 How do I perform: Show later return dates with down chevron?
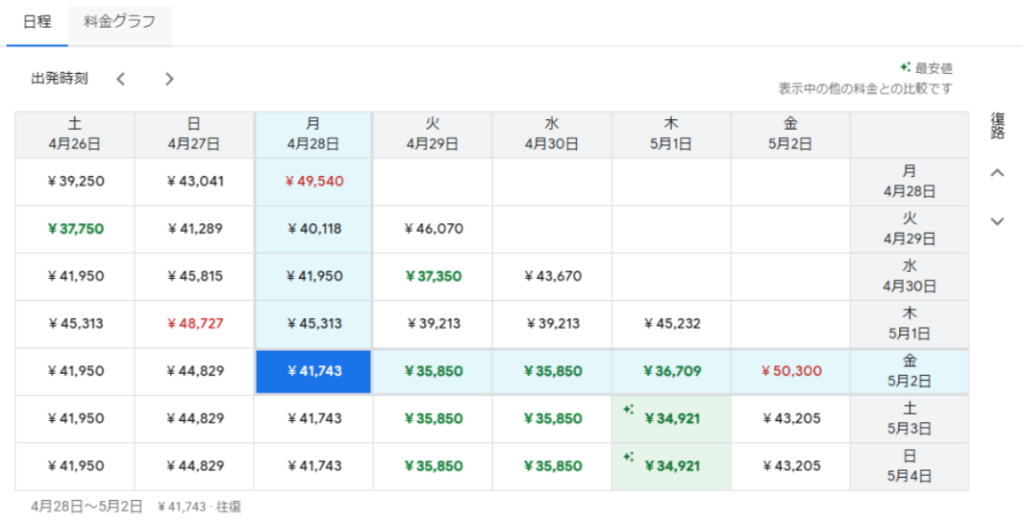tap(997, 221)
